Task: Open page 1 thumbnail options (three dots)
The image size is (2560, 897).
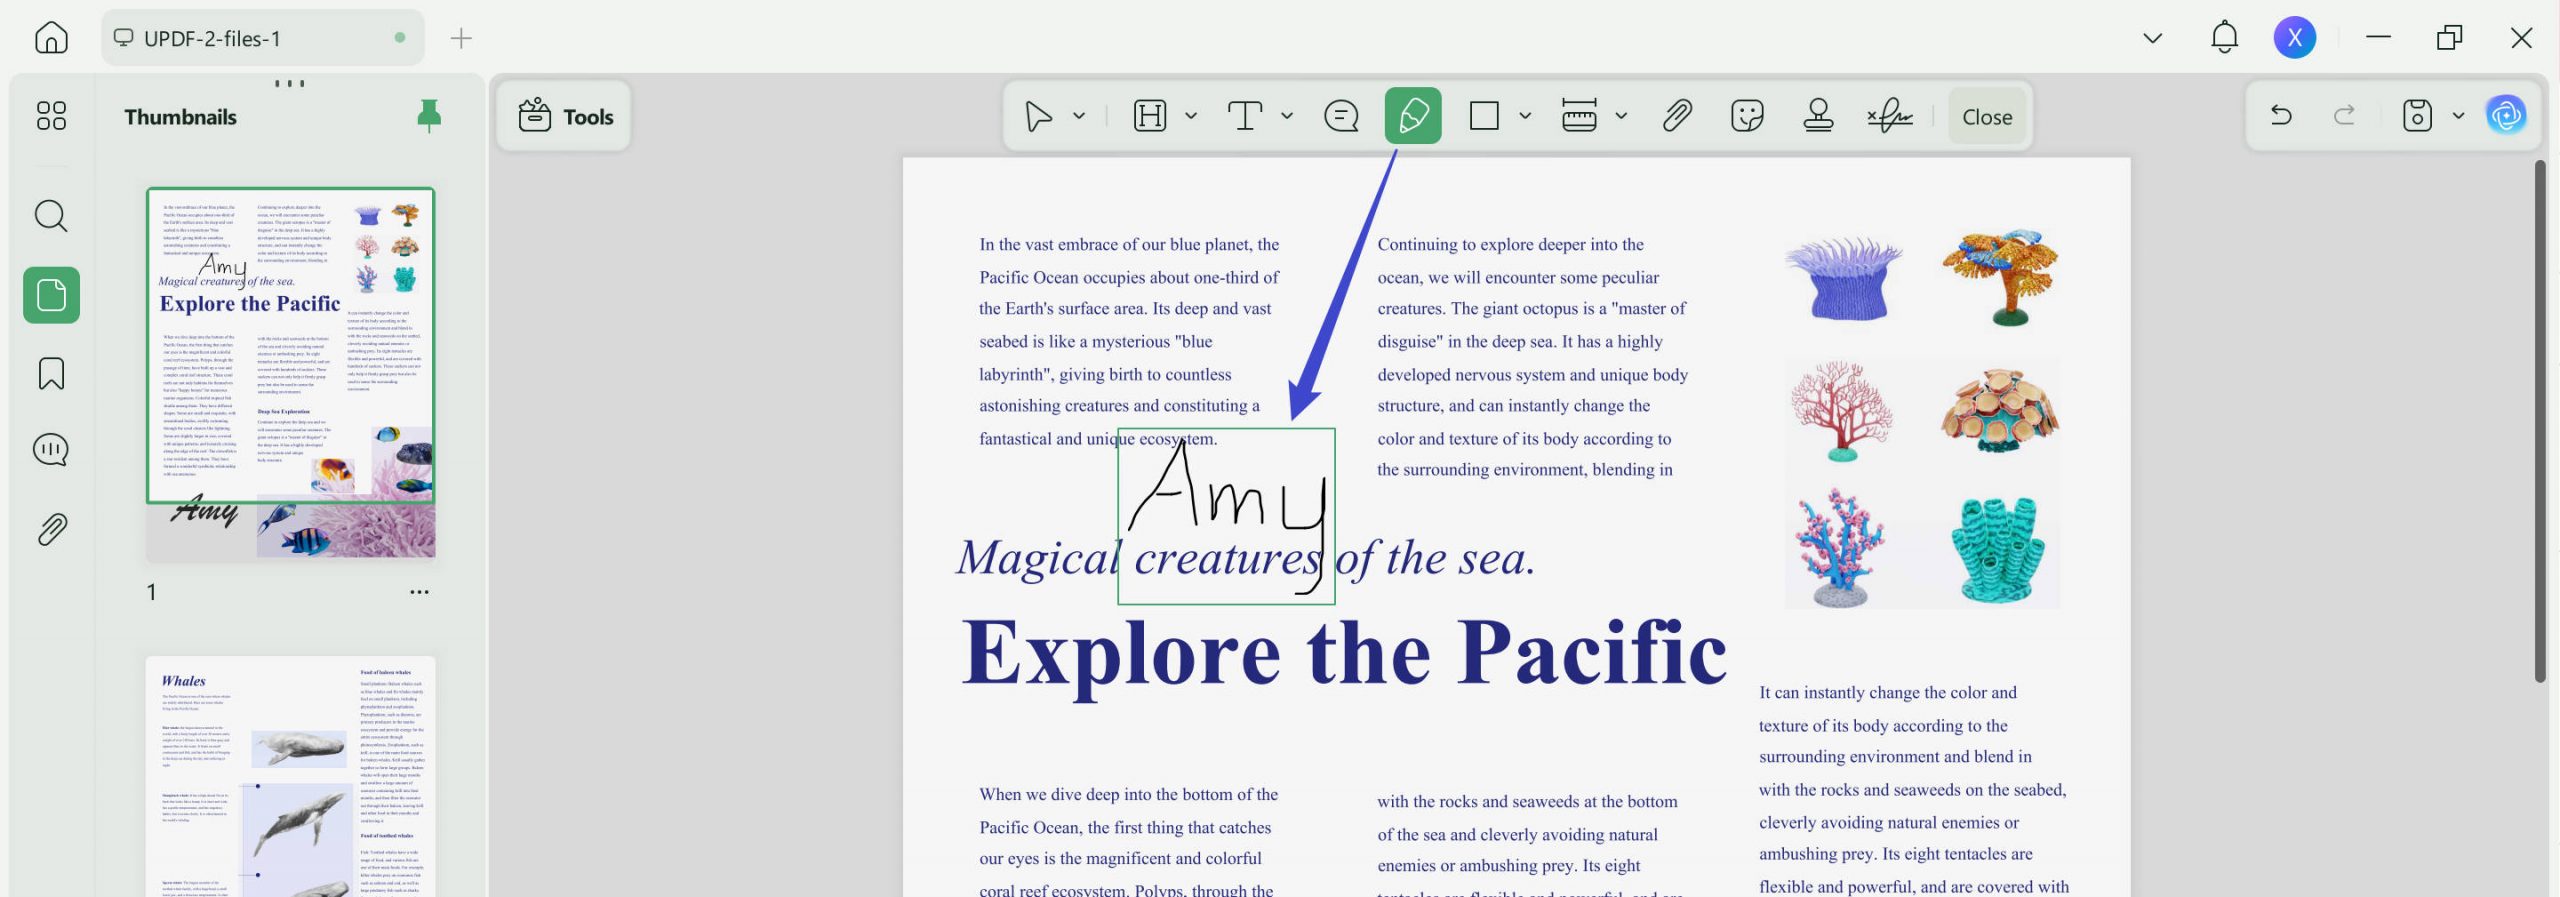Action: (x=419, y=592)
